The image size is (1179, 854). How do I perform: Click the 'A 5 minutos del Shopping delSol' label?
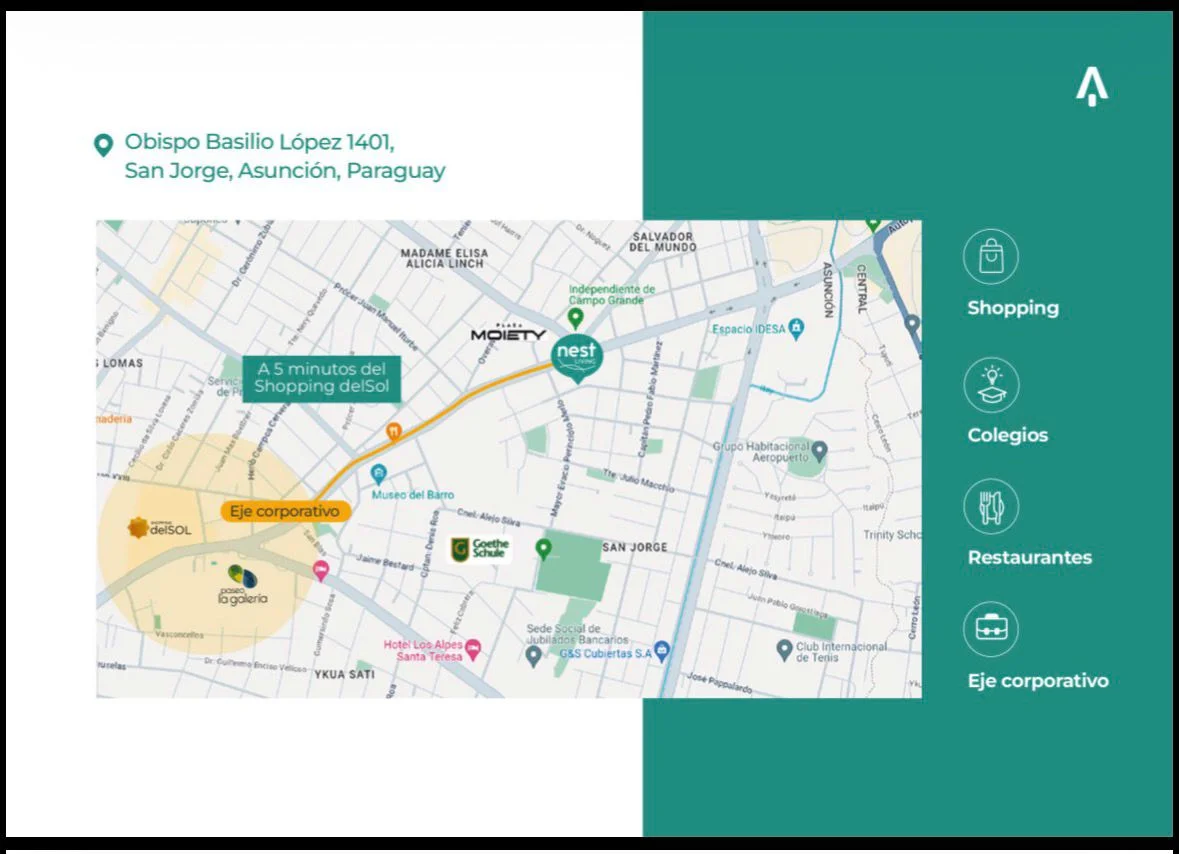[x=321, y=378]
